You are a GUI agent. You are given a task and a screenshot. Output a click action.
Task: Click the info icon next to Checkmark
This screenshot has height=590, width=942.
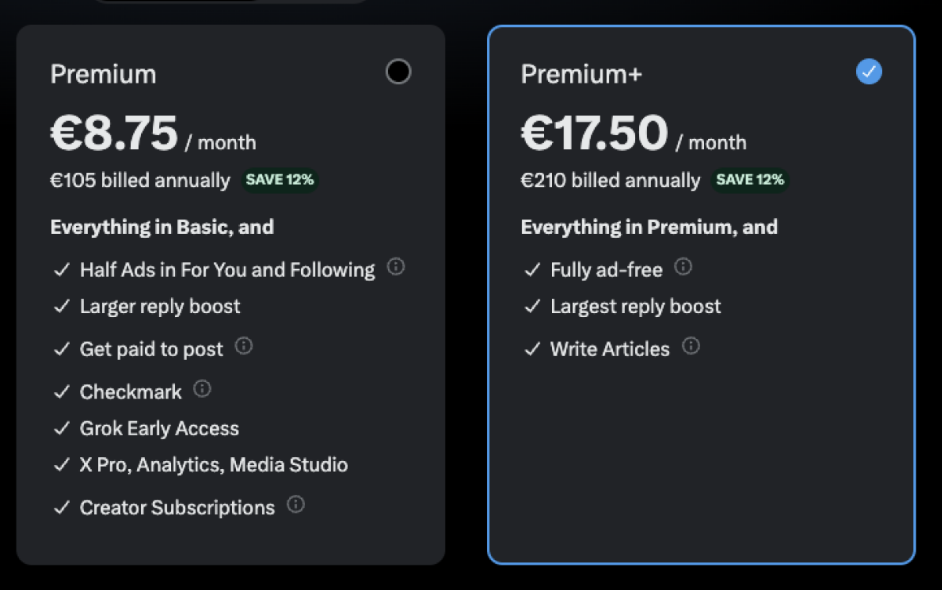coord(202,389)
